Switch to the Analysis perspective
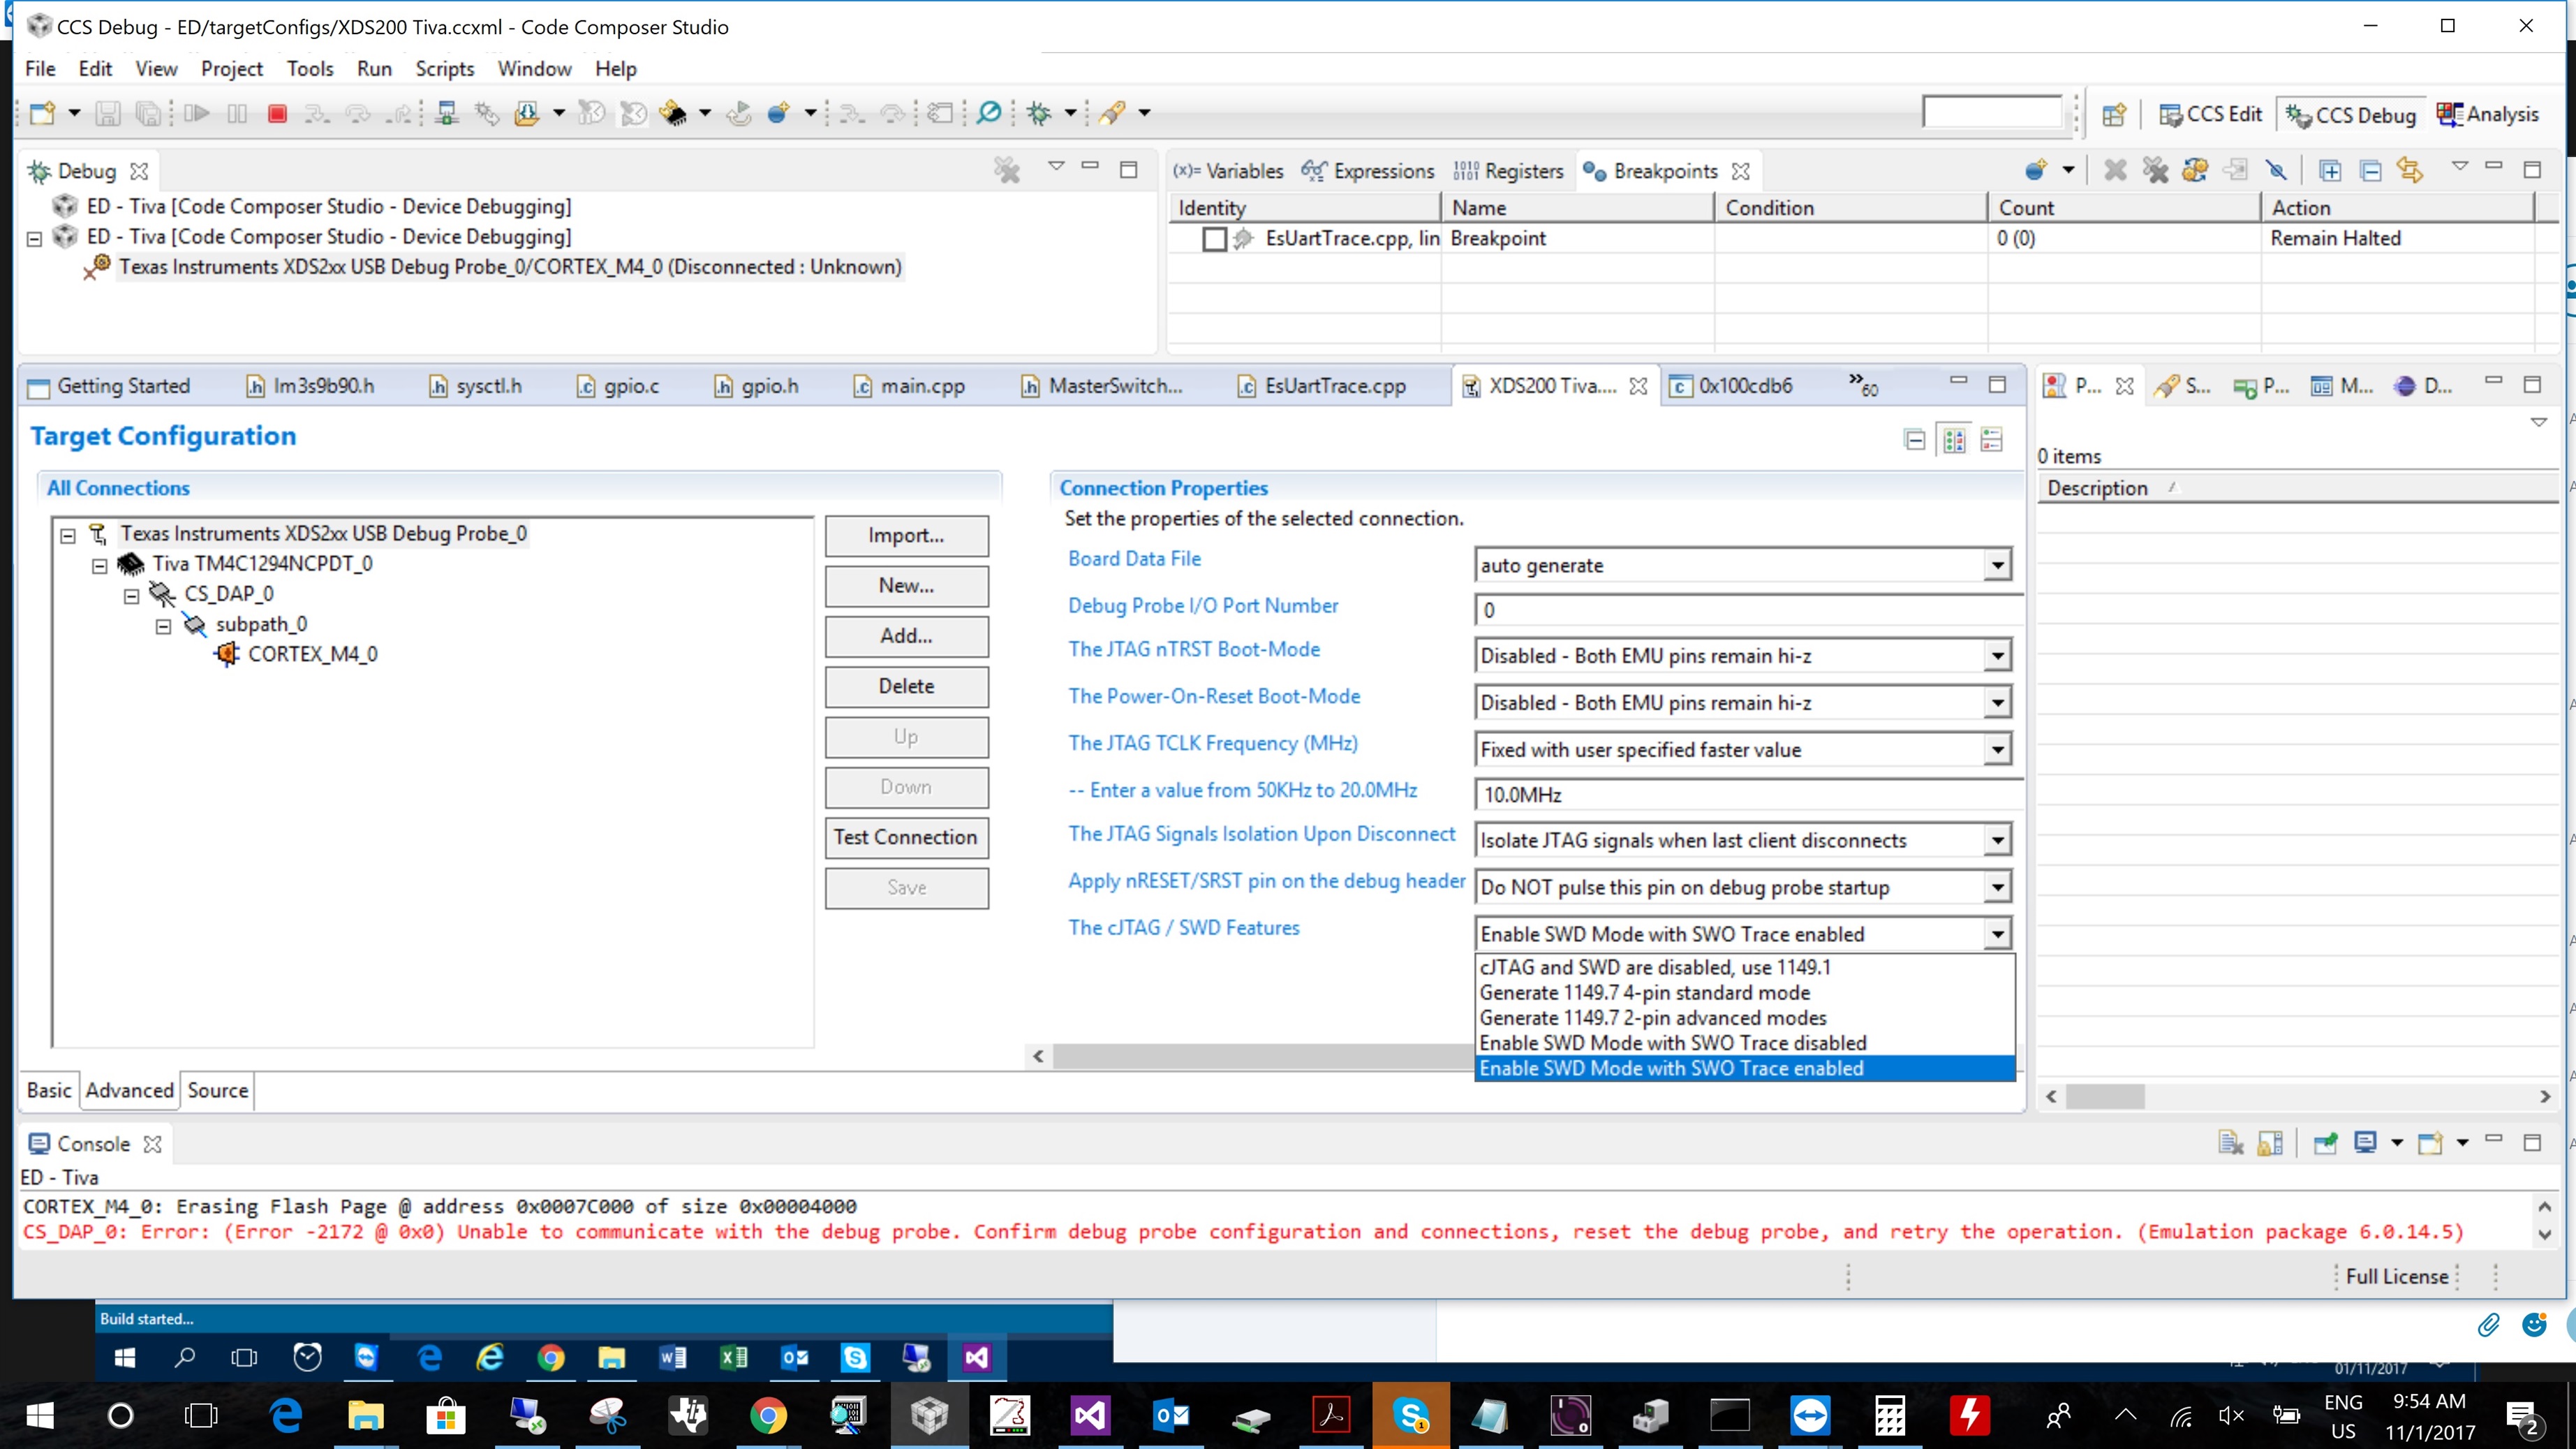 (x=2488, y=115)
